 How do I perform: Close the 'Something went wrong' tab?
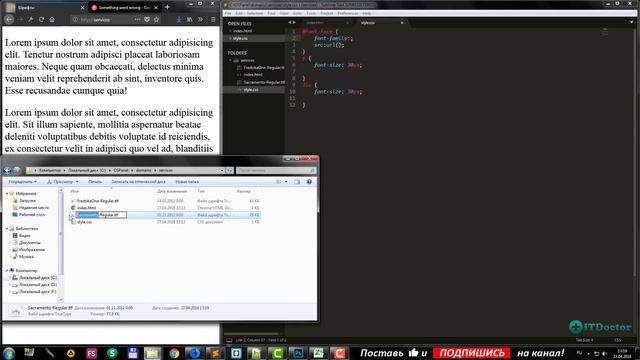pos(156,7)
